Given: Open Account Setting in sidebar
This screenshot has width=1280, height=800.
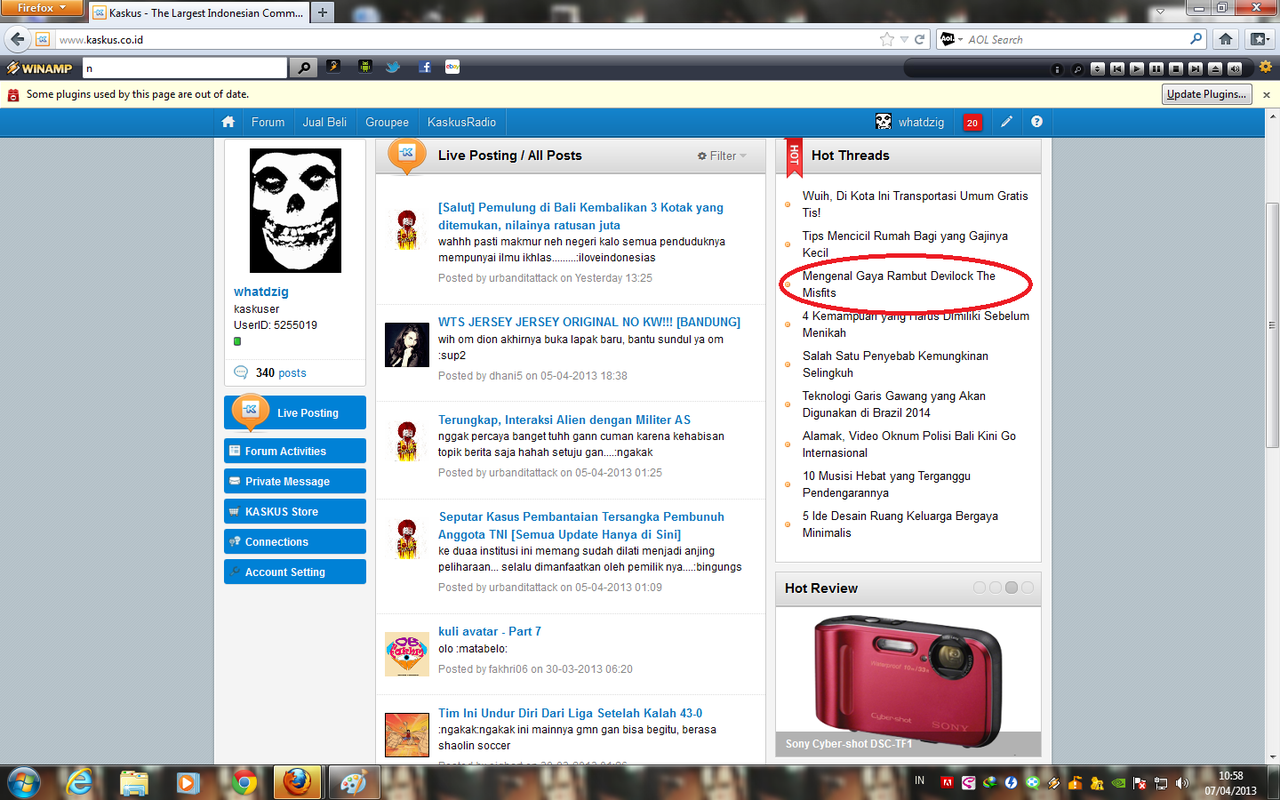Looking at the screenshot, I should [295, 572].
